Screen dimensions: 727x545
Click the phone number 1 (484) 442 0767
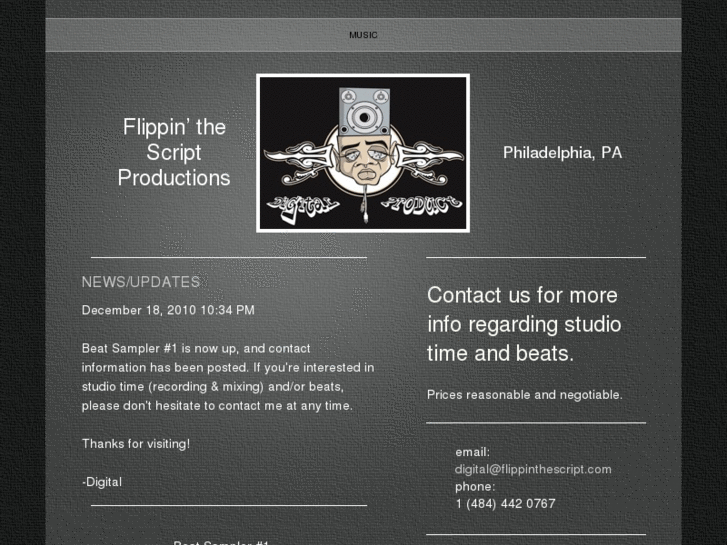505,504
